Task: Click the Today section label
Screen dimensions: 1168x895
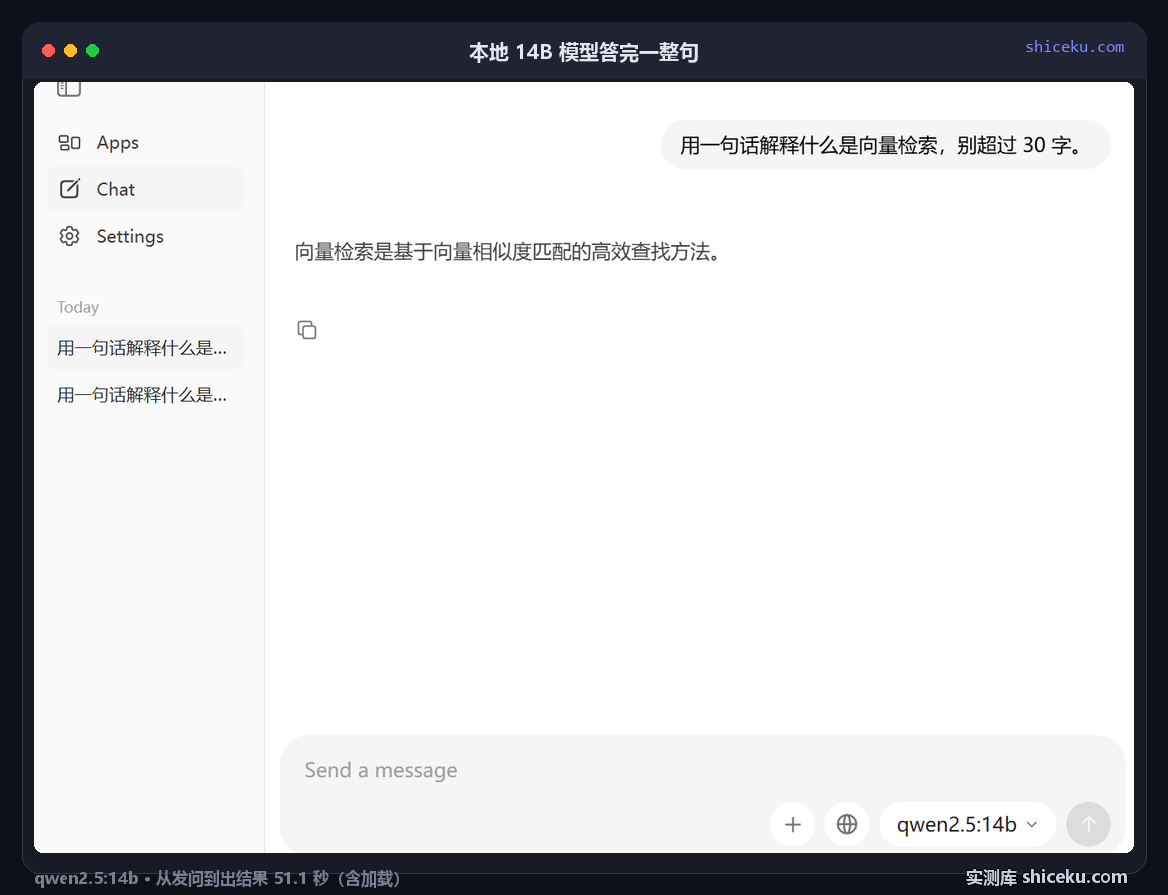Action: [78, 307]
